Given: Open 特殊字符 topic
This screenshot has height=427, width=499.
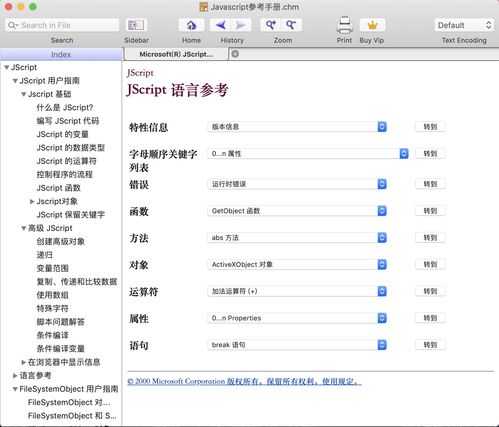Looking at the screenshot, I should [x=52, y=308].
